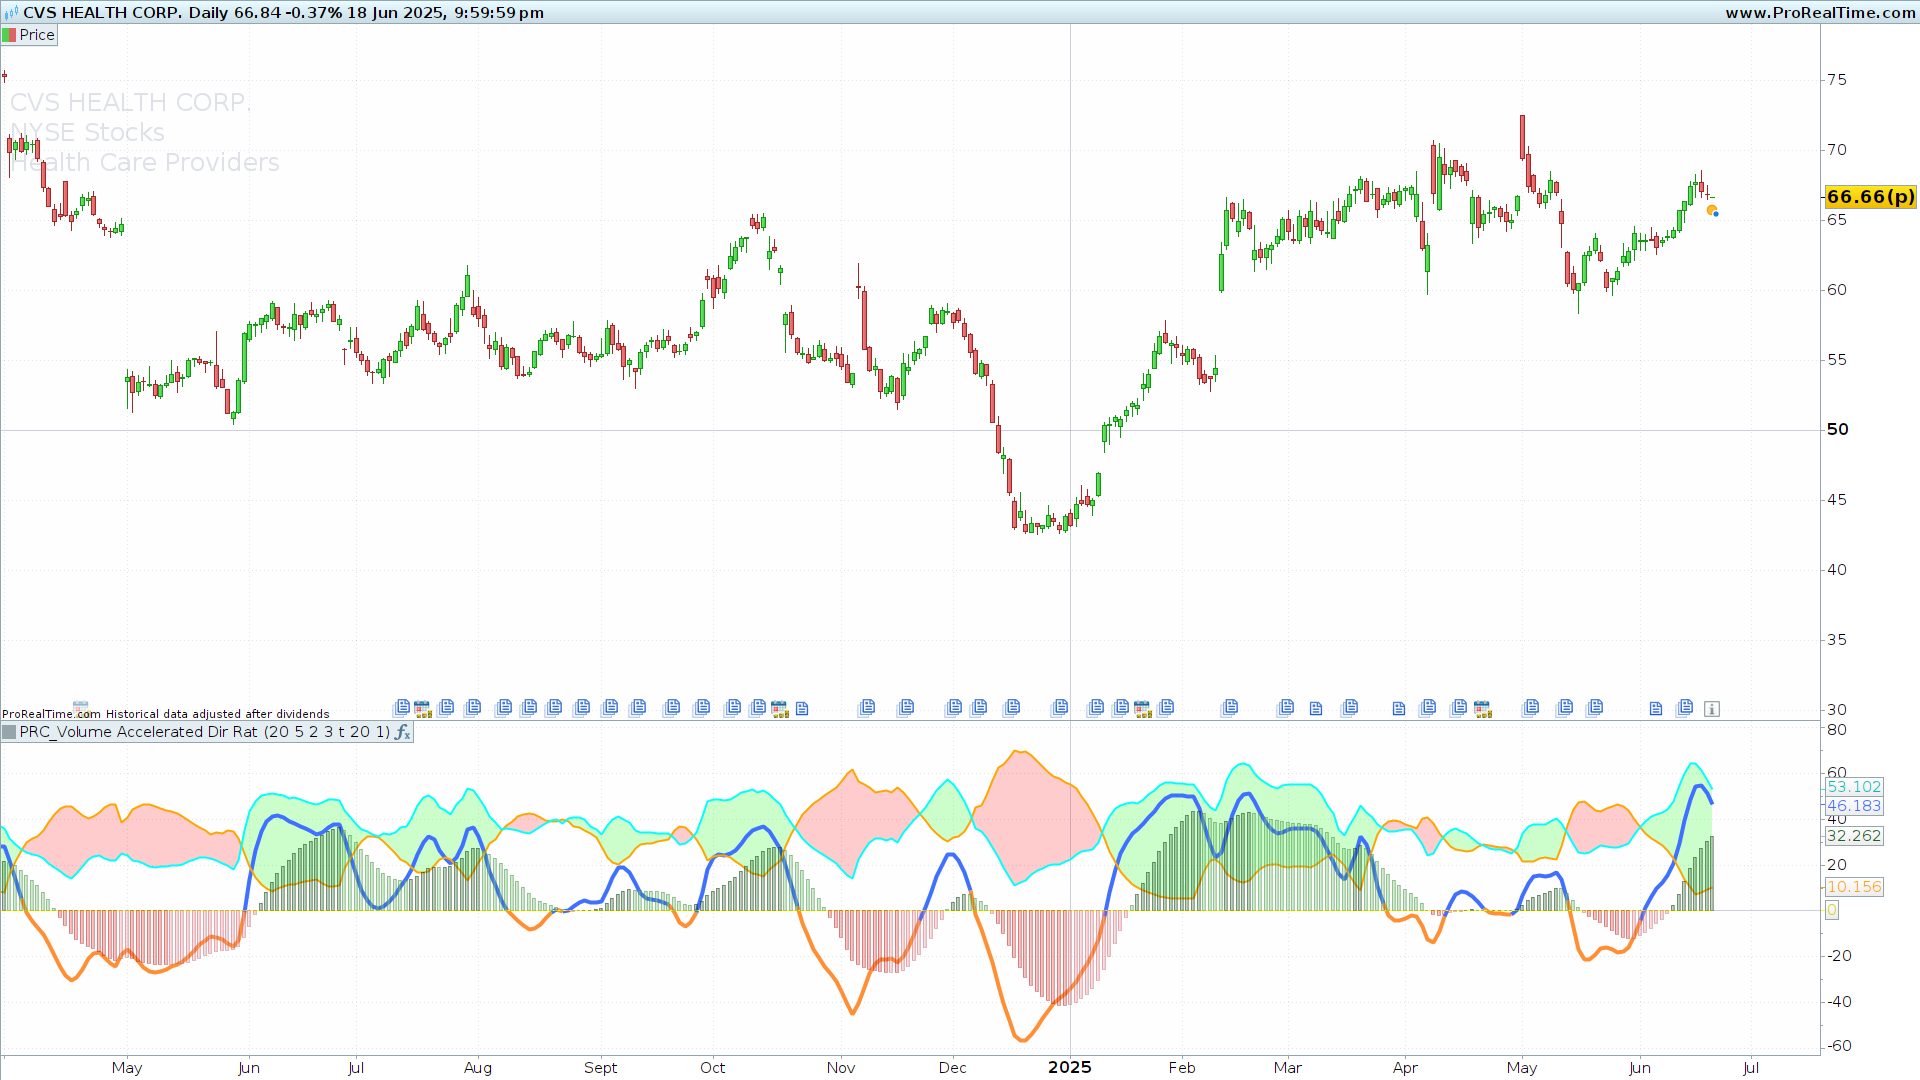Click the 75 price axis label

click(1837, 80)
